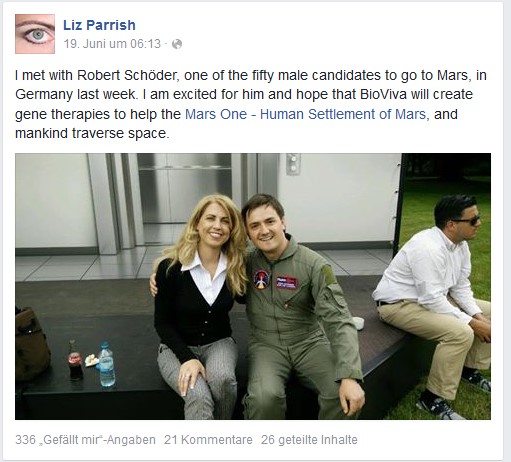This screenshot has height=462, width=511.
Task: Click the brown bag at the photo's left edge
Action: pyautogui.click(x=32, y=345)
